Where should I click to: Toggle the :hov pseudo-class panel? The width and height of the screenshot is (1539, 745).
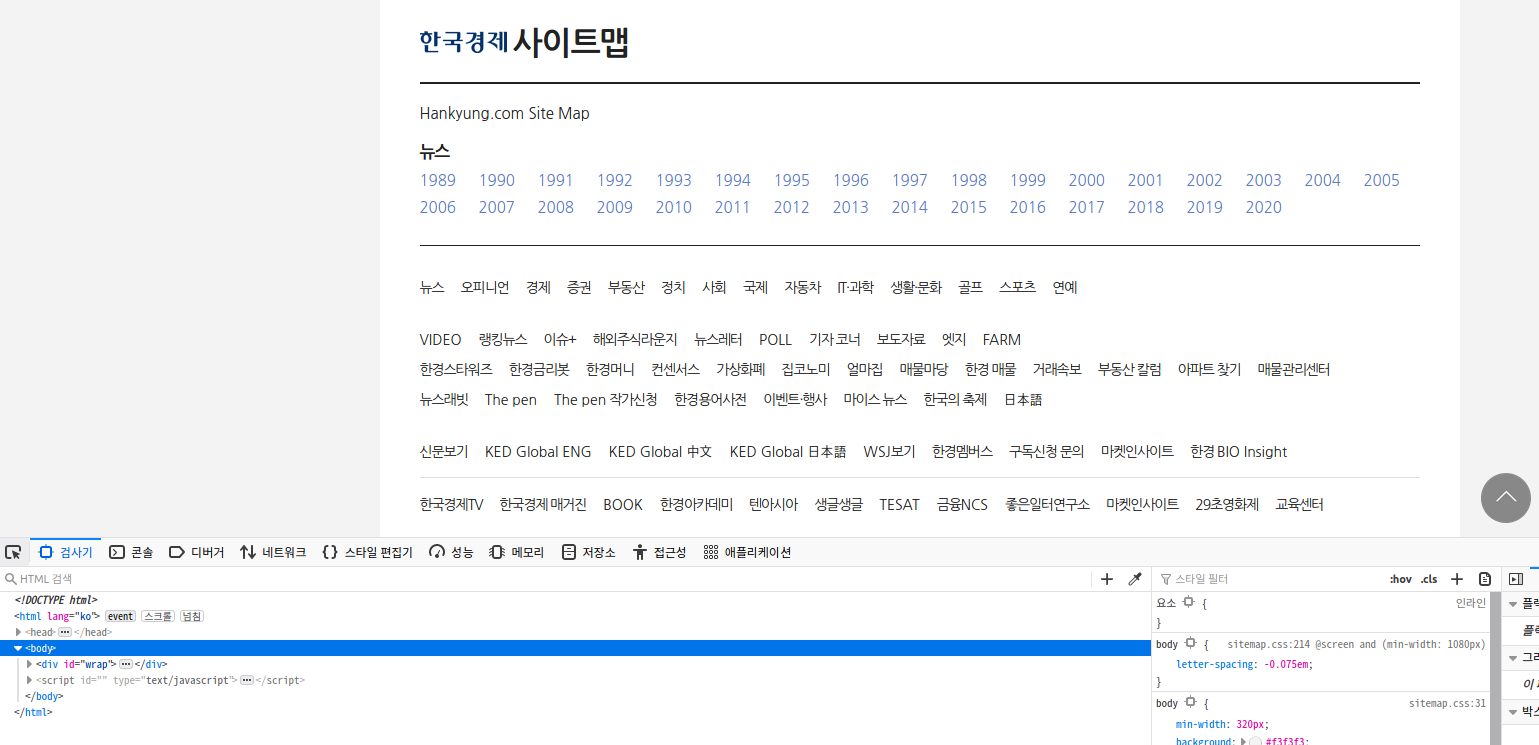pos(1400,579)
